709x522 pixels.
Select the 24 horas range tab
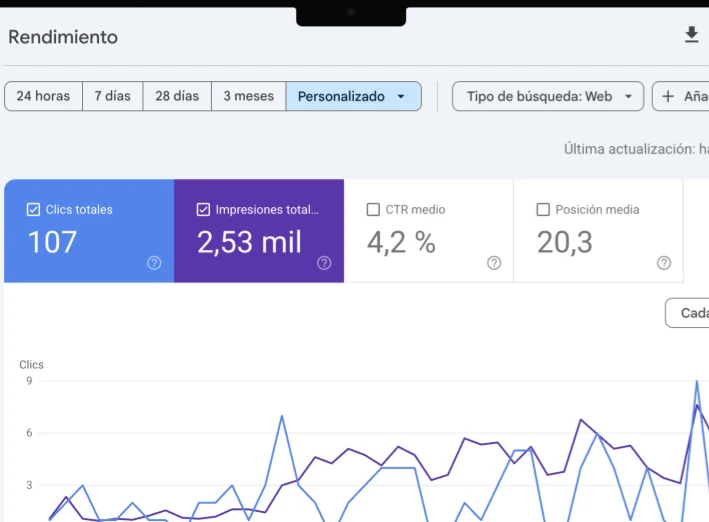click(x=43, y=96)
